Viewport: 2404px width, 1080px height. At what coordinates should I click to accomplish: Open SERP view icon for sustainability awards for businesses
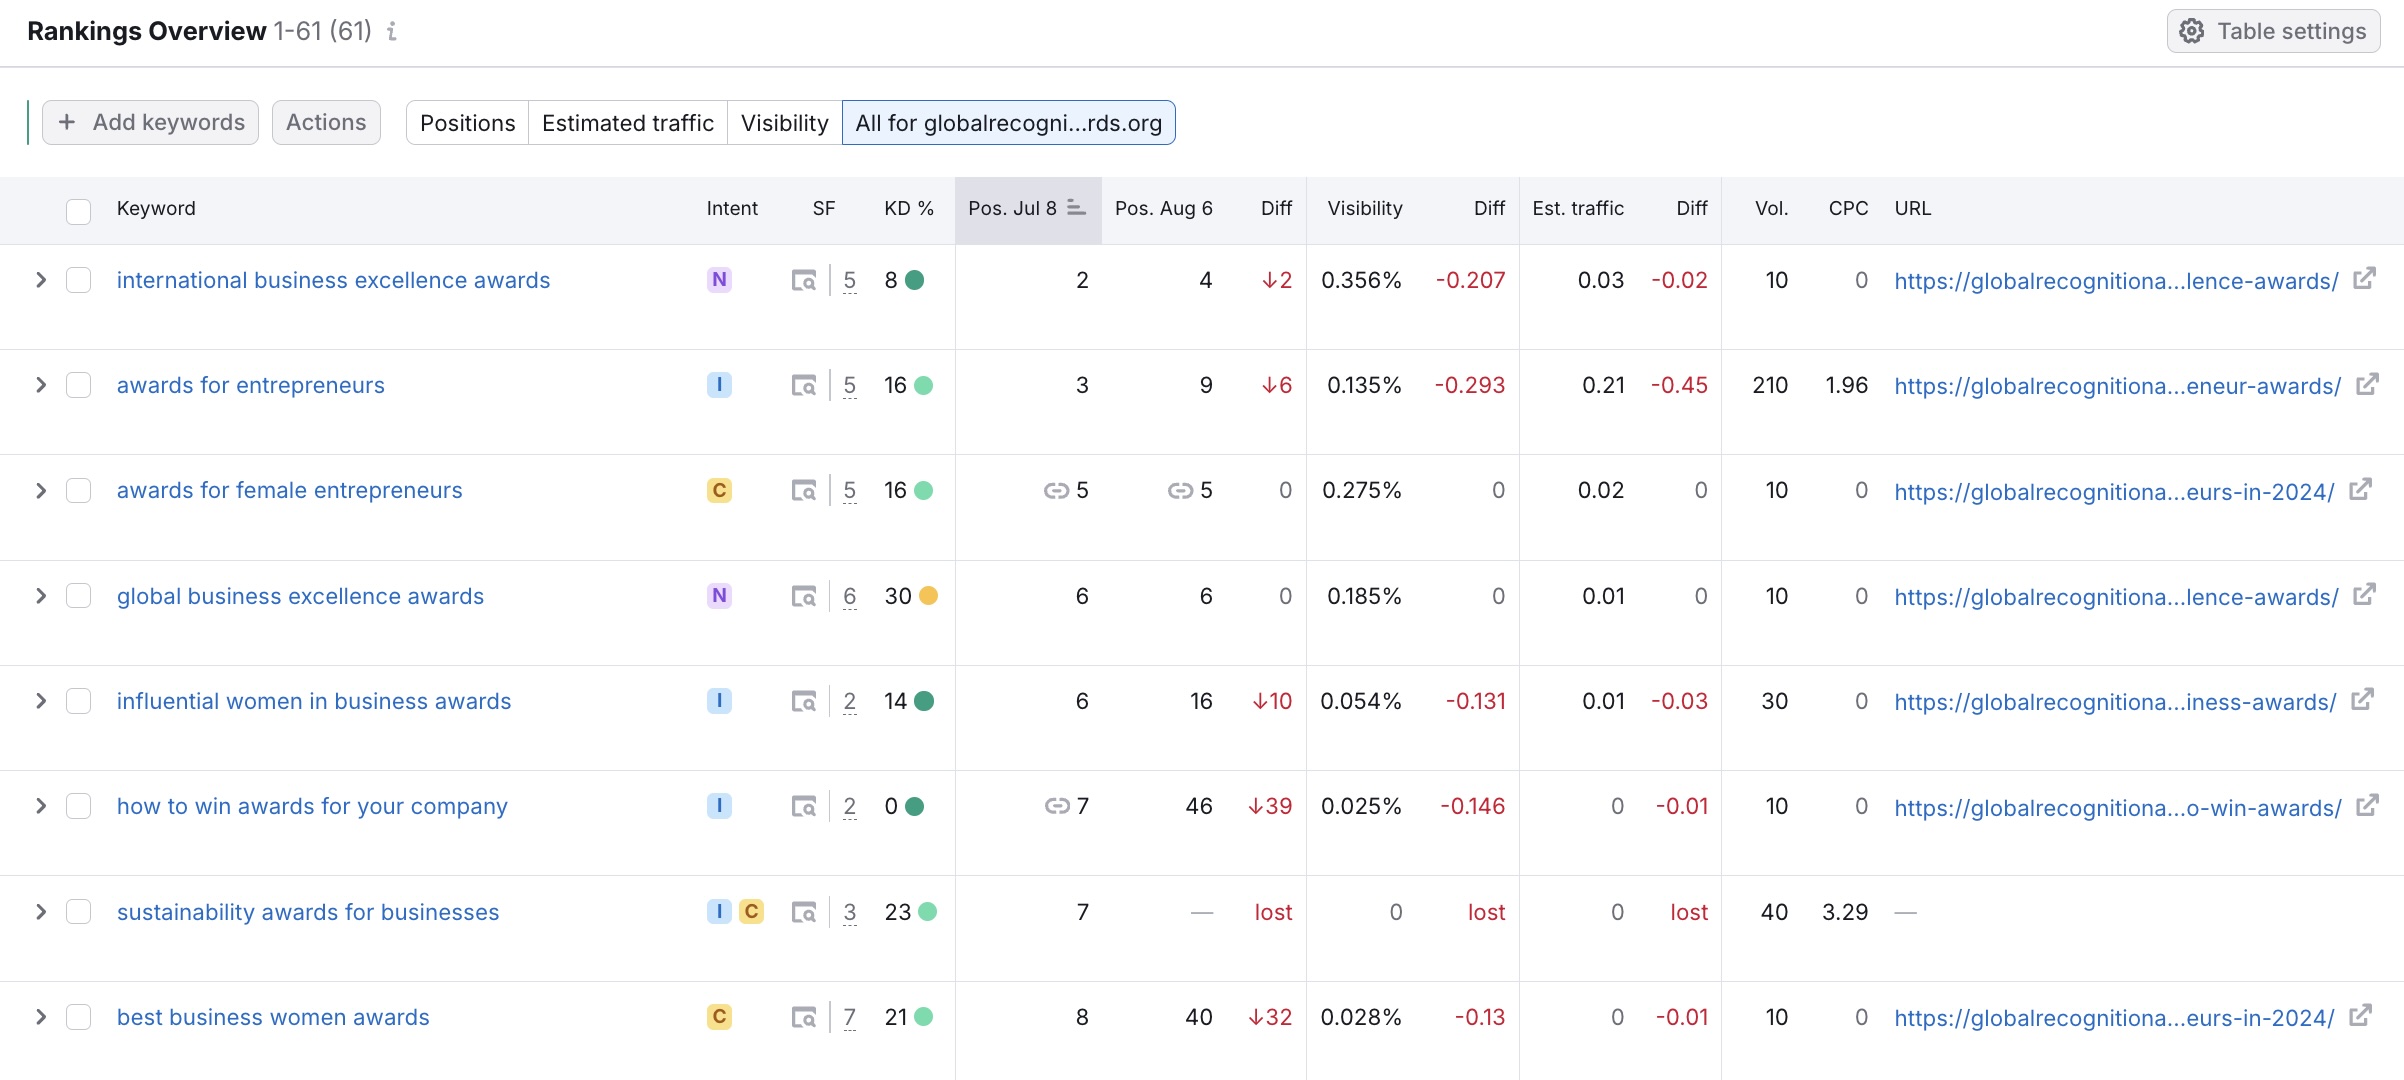(804, 913)
